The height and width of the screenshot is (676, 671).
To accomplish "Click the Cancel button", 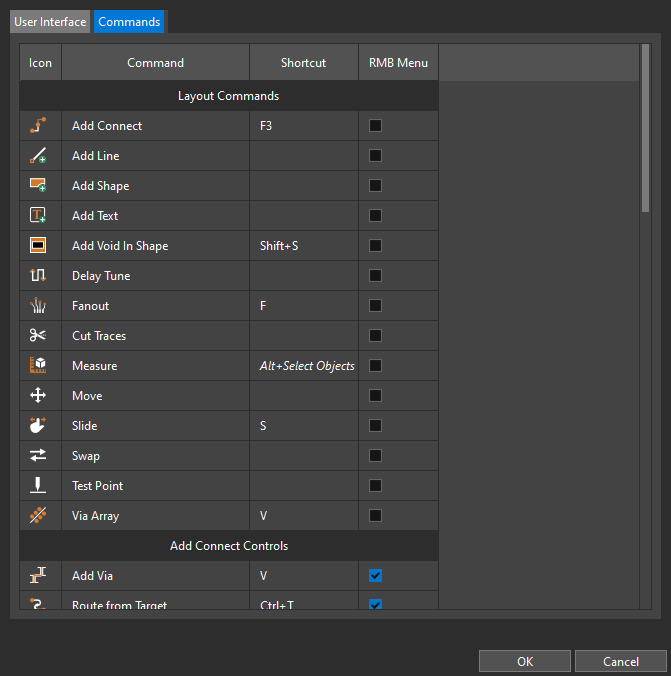I will pos(621,661).
